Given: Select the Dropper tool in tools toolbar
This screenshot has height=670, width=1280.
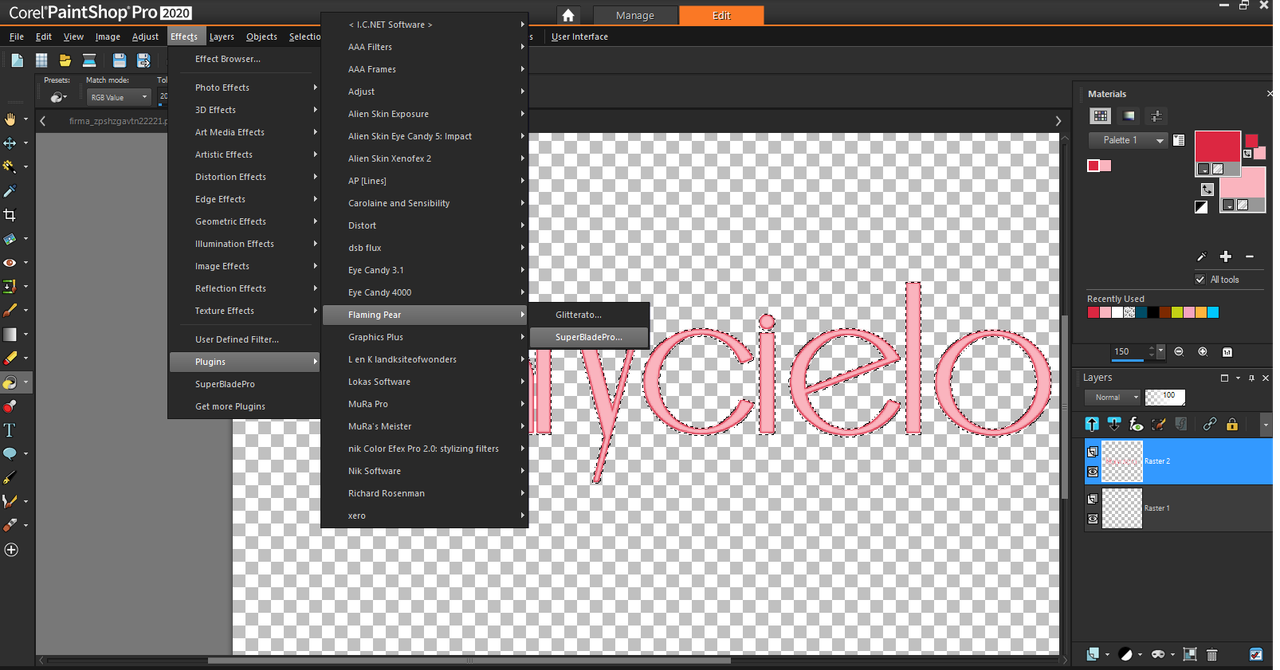Looking at the screenshot, I should pos(10,191).
